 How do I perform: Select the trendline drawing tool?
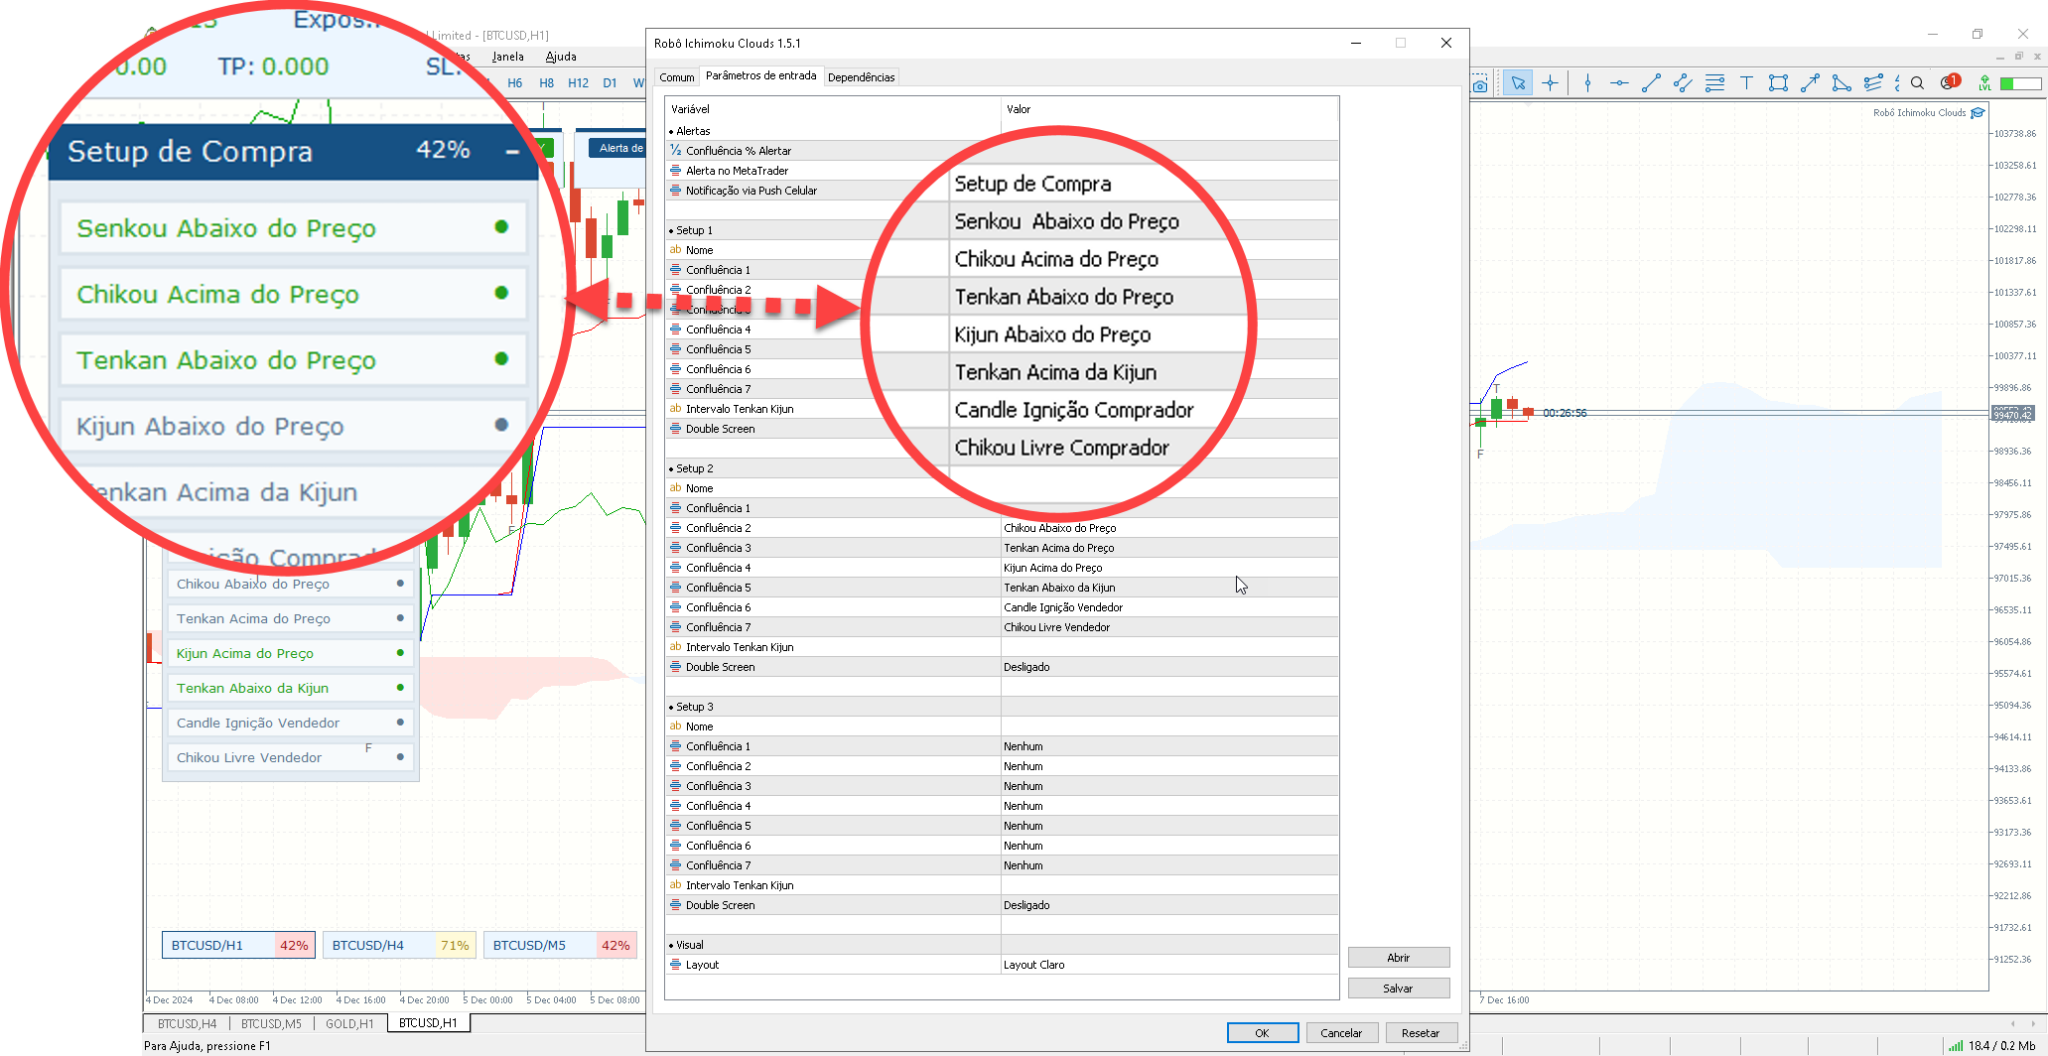coord(1651,84)
